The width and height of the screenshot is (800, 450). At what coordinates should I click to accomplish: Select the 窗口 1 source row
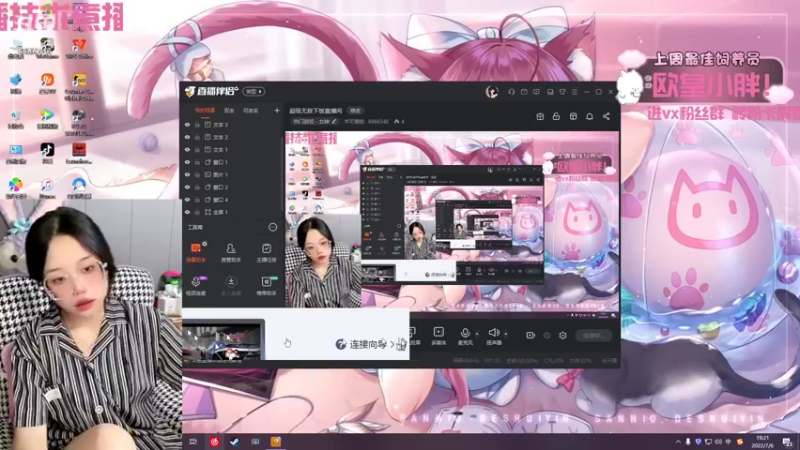click(x=232, y=162)
